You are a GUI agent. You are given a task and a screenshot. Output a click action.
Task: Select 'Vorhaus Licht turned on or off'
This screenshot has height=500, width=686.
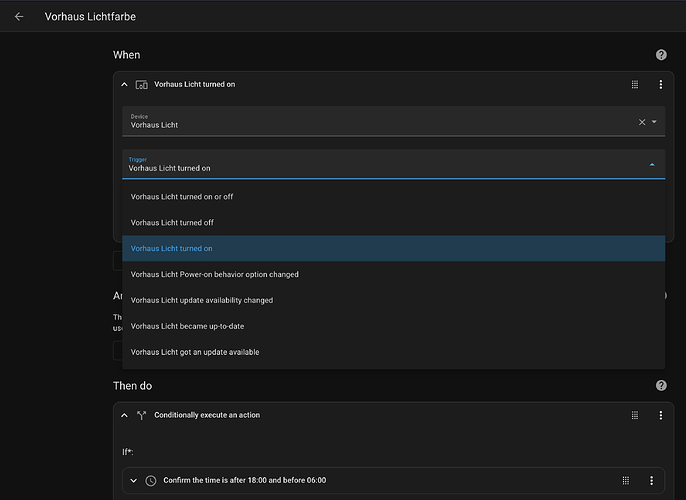[182, 197]
